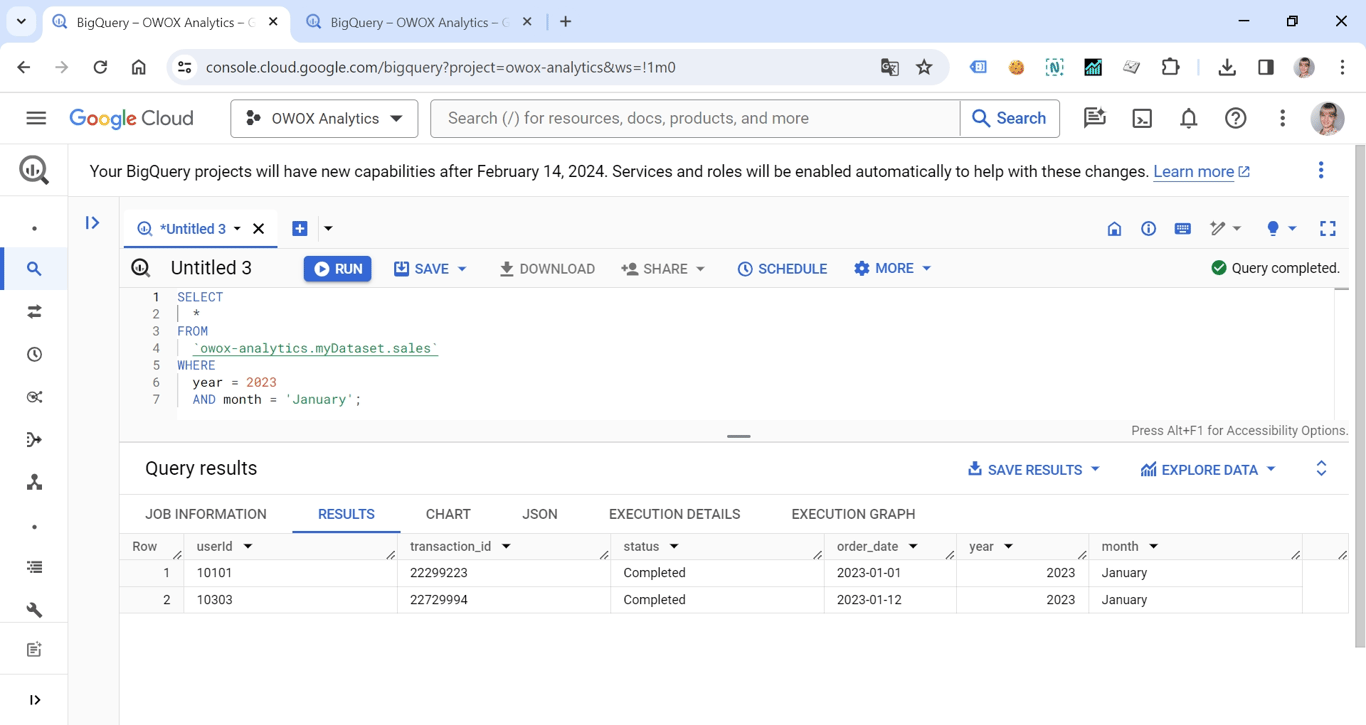
Task: Open the More settings dropdown
Action: coord(892,268)
